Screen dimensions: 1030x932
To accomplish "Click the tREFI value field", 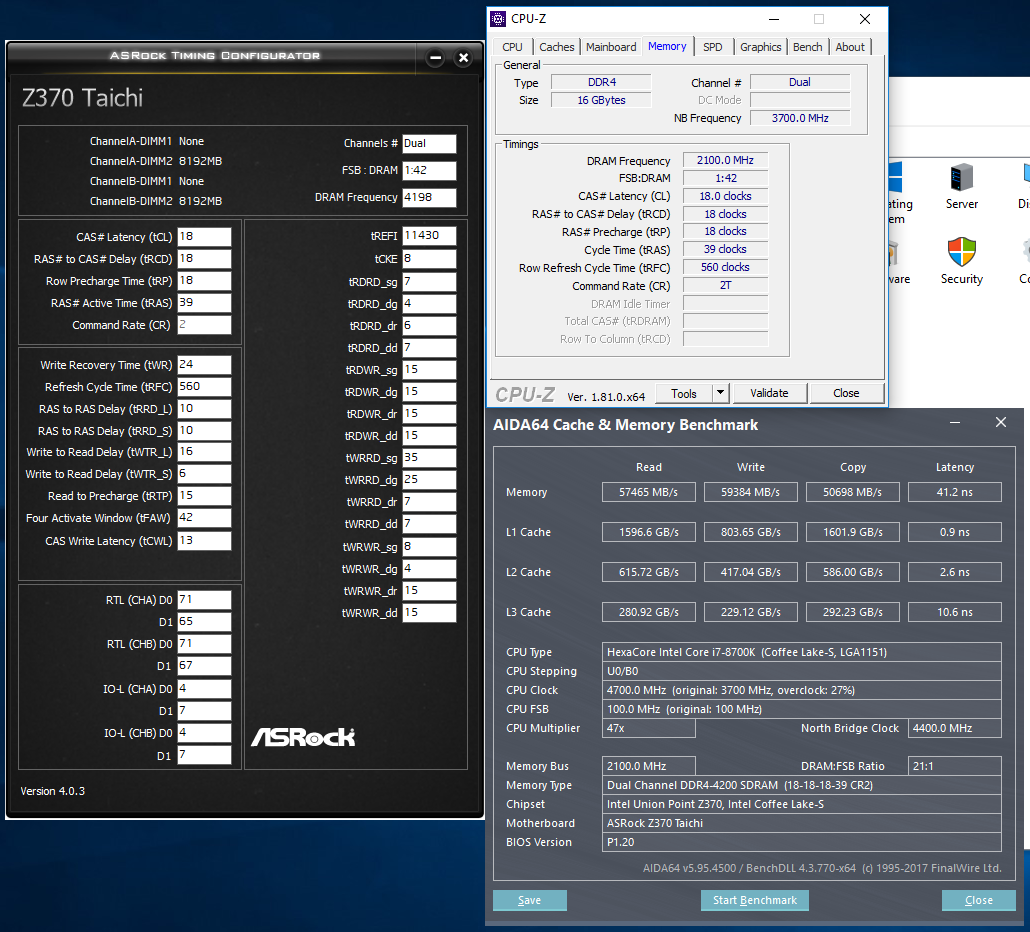I will coord(429,236).
